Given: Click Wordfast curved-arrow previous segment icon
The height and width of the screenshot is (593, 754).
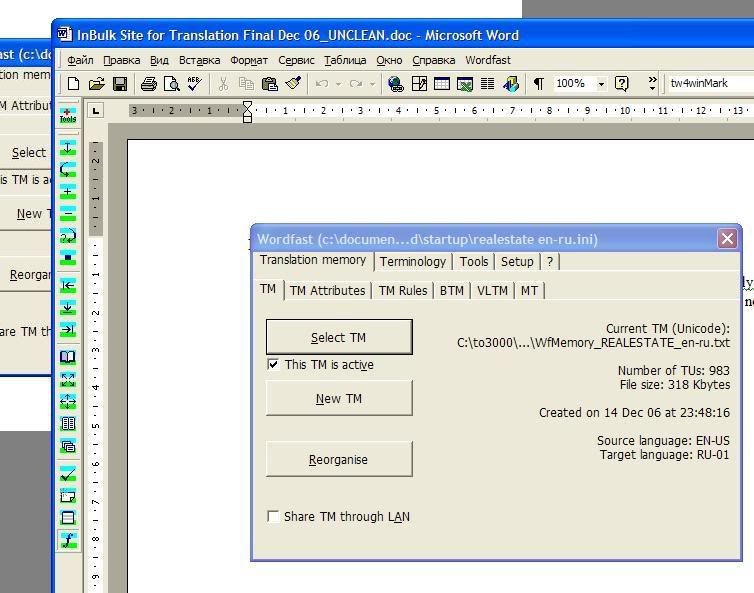Looking at the screenshot, I should click(68, 169).
